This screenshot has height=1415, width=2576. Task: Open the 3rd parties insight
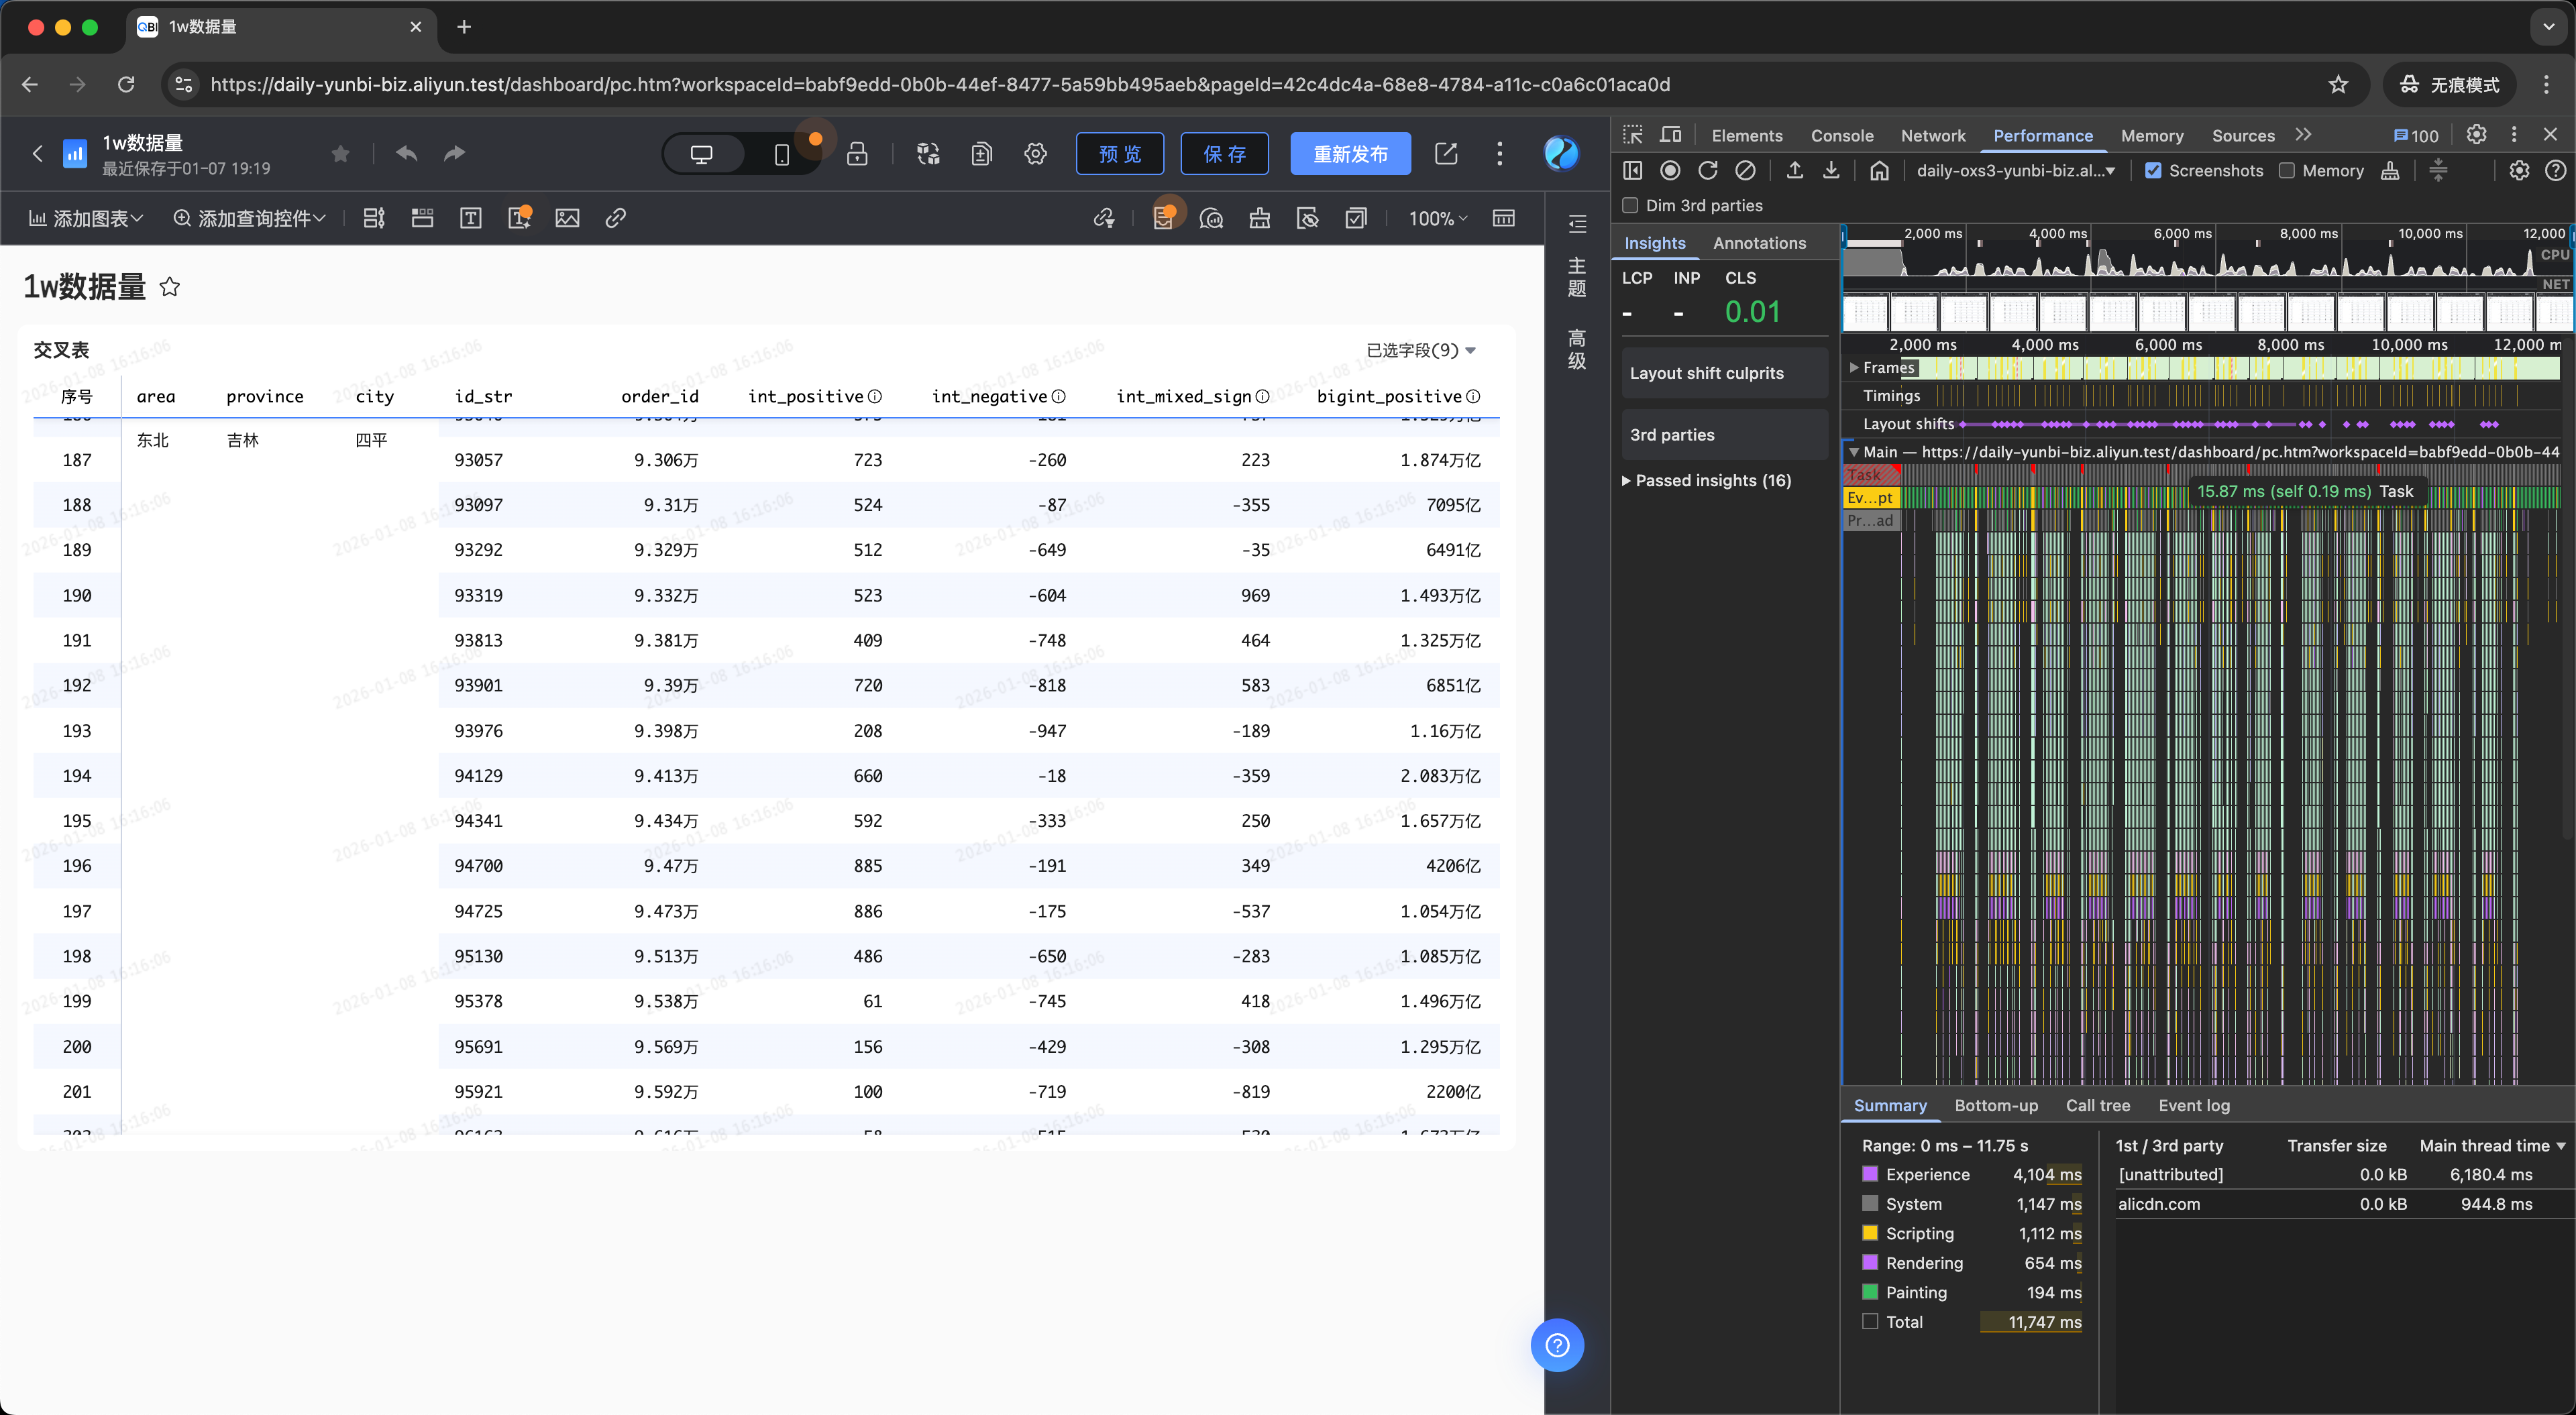coord(1725,435)
